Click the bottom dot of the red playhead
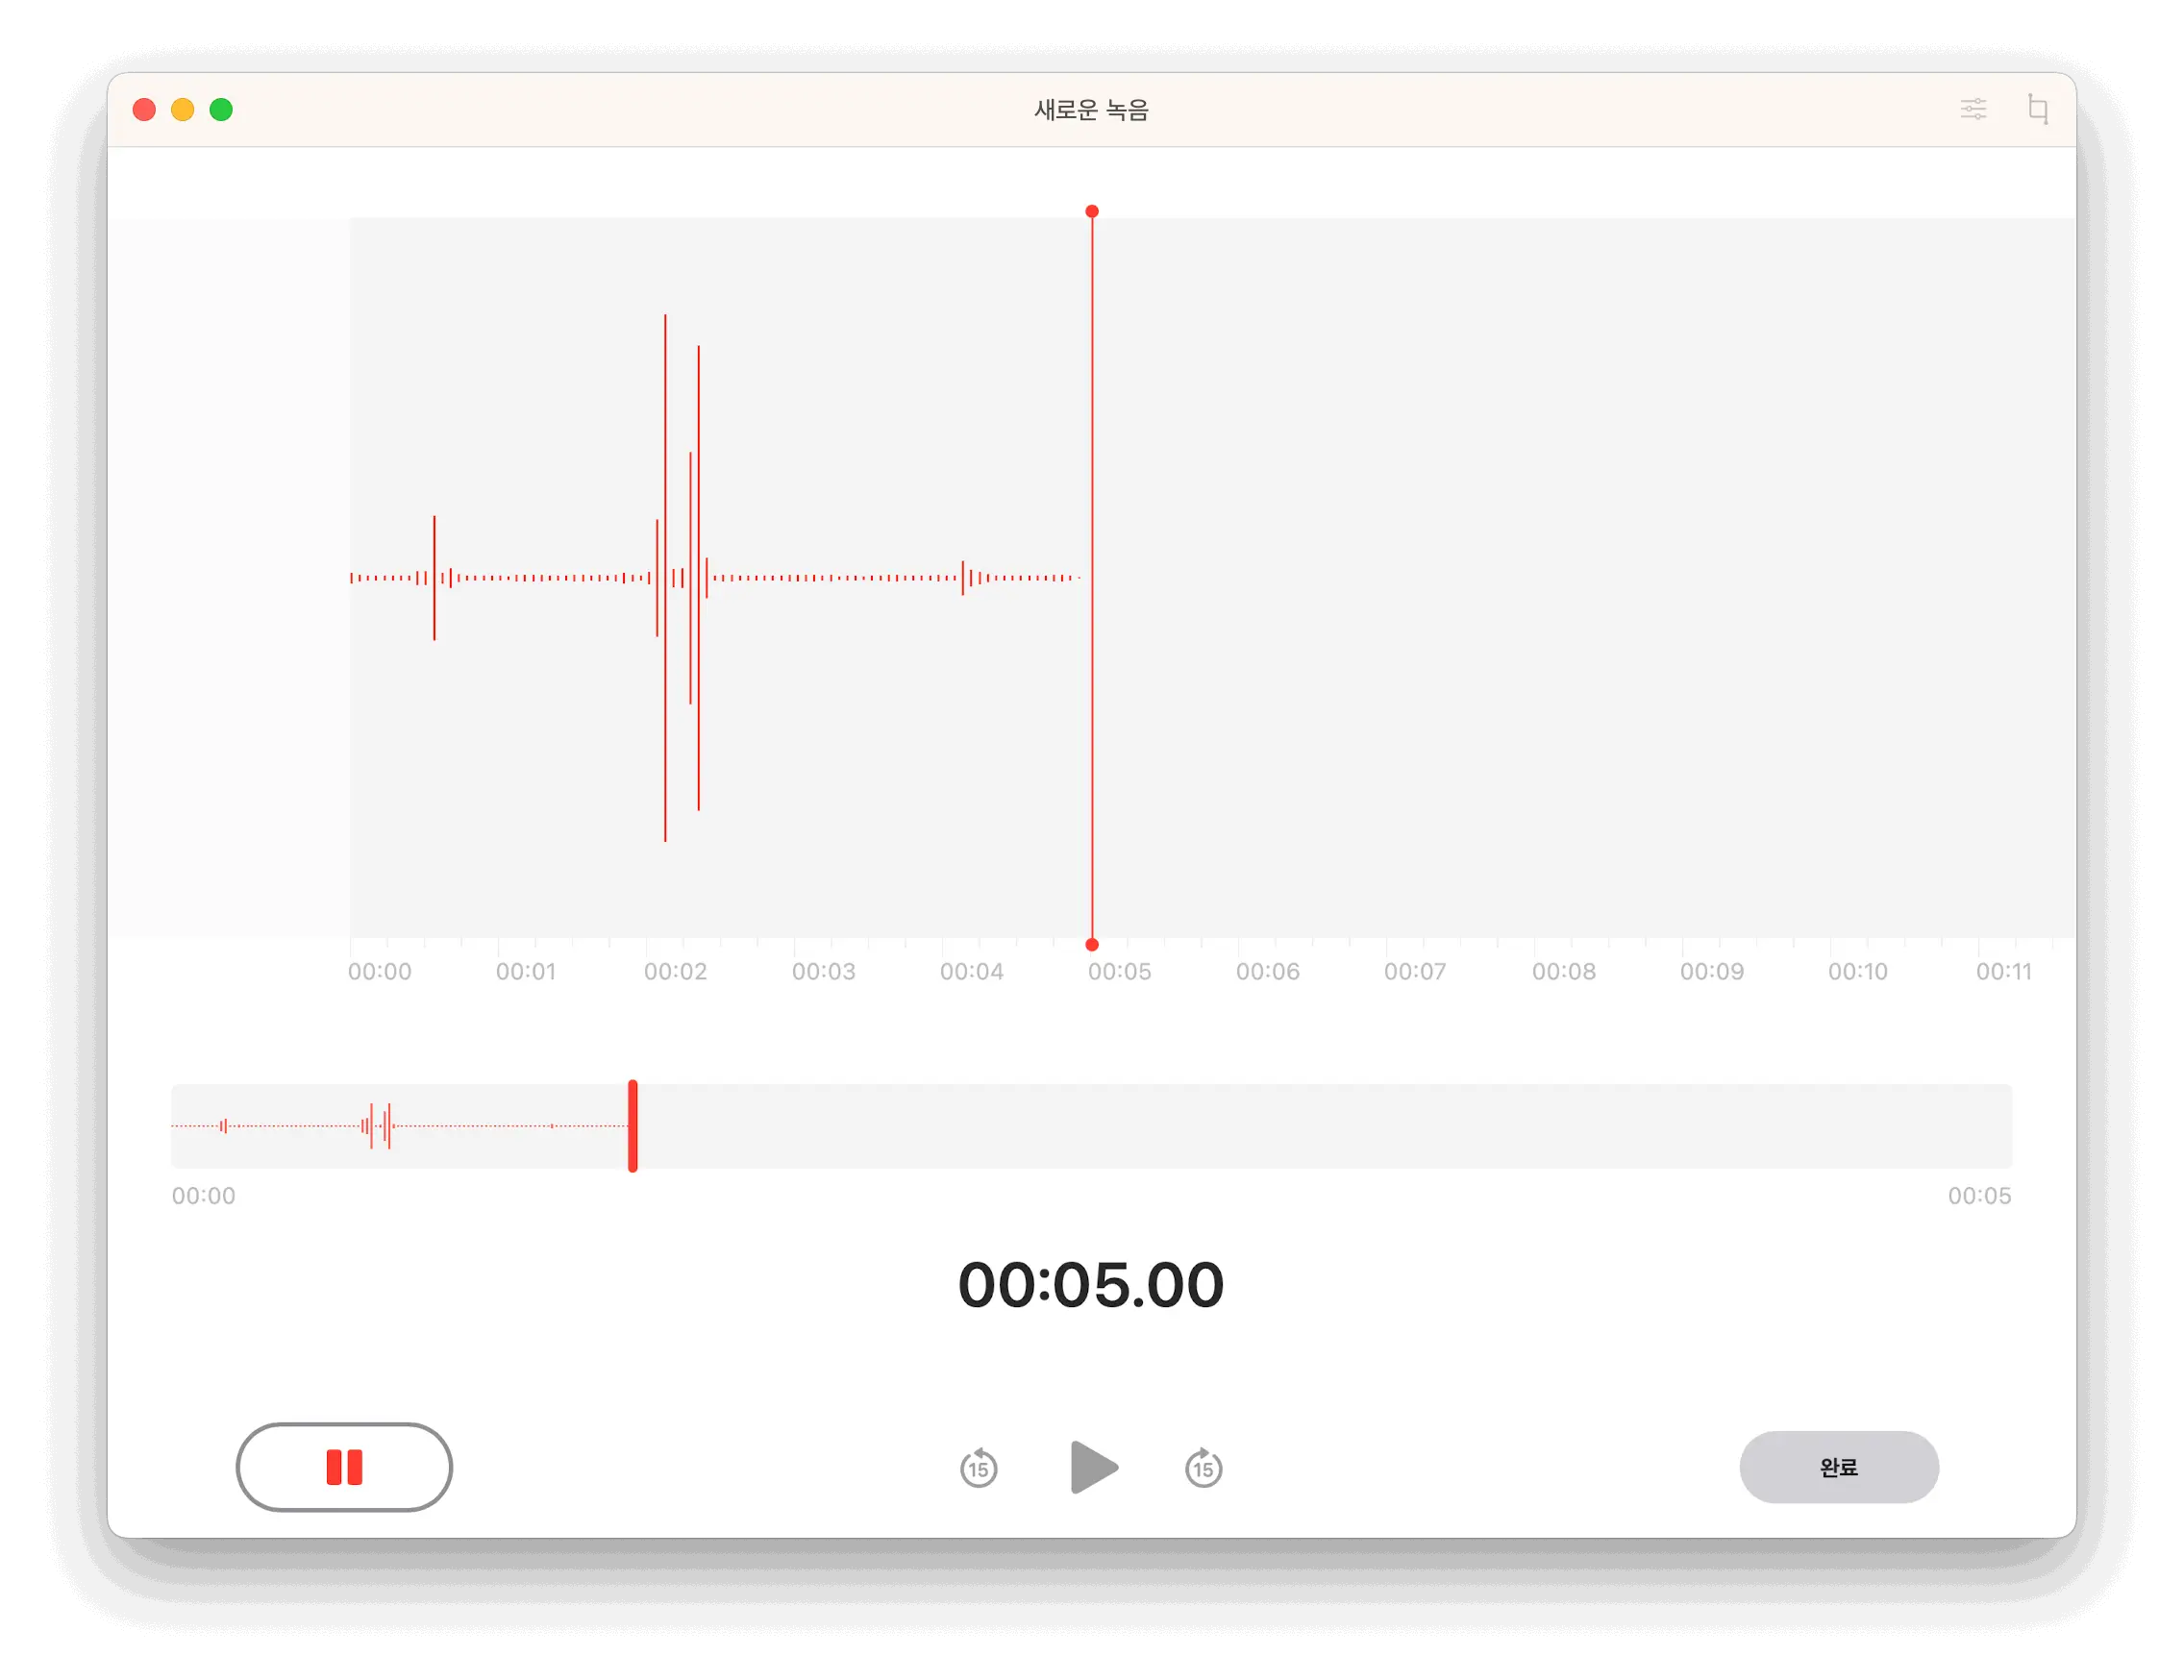Screen dimensions: 2184x1680 (1092, 944)
